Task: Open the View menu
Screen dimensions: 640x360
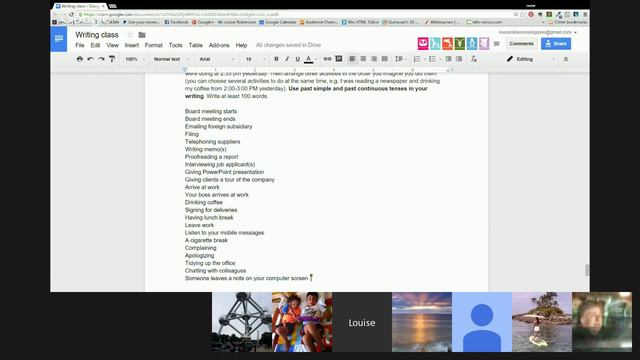Action: click(x=112, y=45)
